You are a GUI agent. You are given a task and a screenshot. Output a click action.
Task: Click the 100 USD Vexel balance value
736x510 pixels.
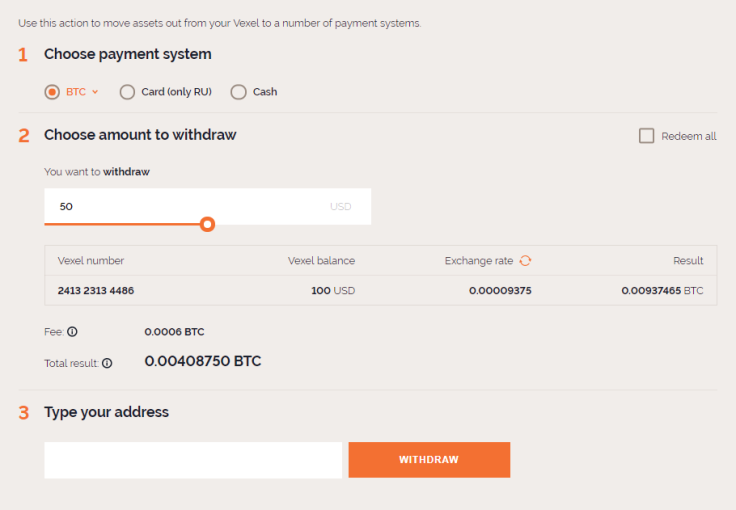[x=333, y=290]
